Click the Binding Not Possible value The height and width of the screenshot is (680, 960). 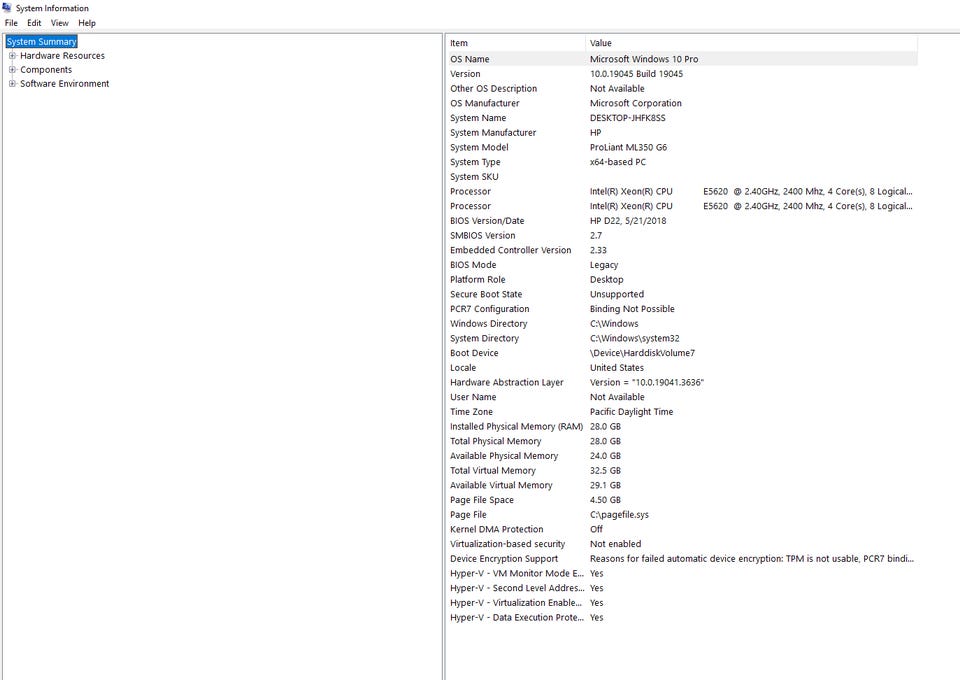(x=632, y=309)
